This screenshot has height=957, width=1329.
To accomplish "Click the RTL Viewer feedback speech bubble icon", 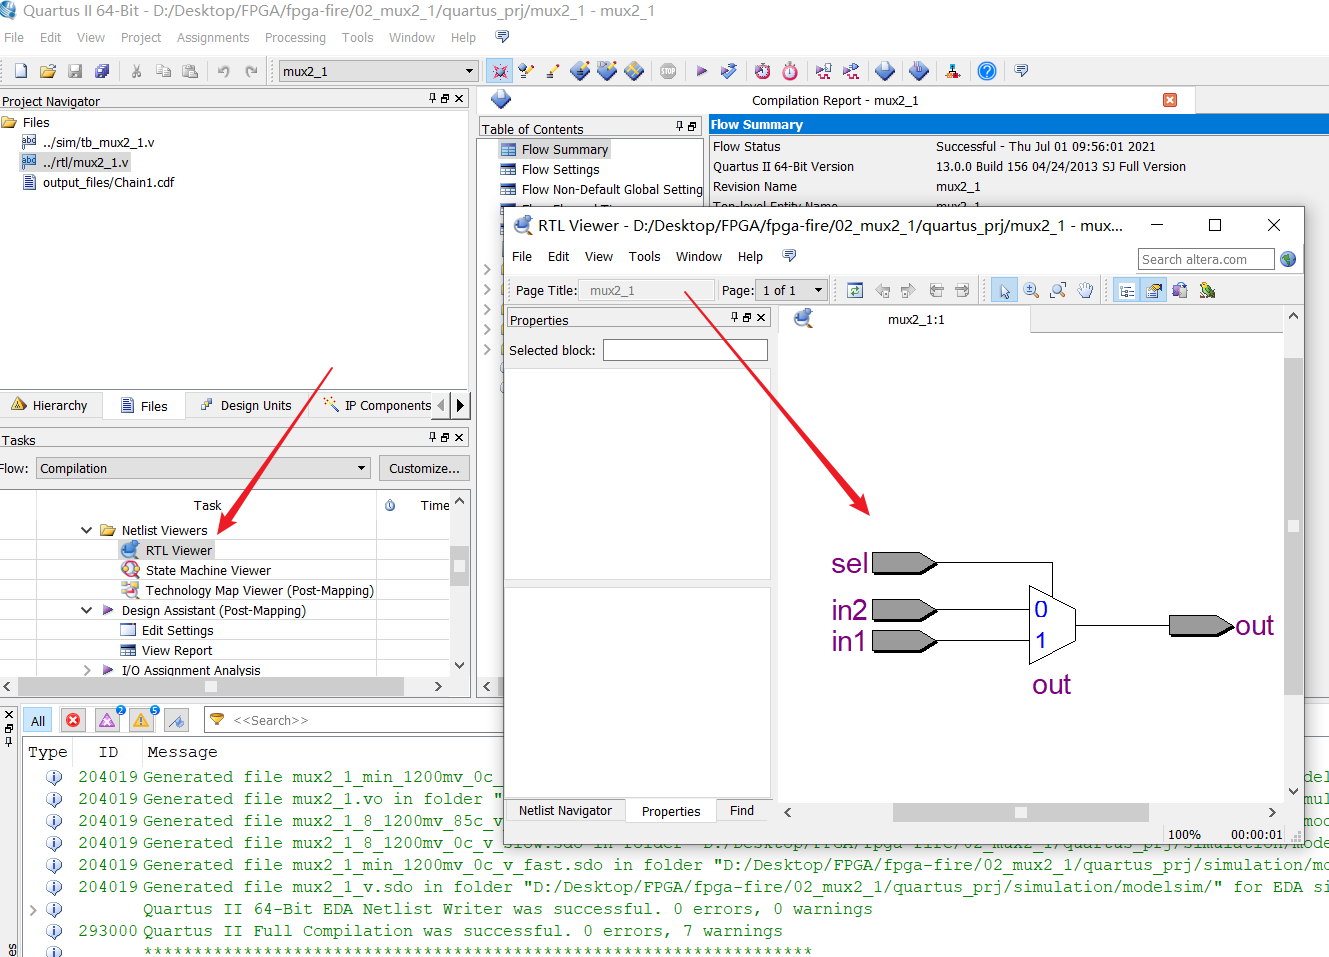I will [789, 256].
